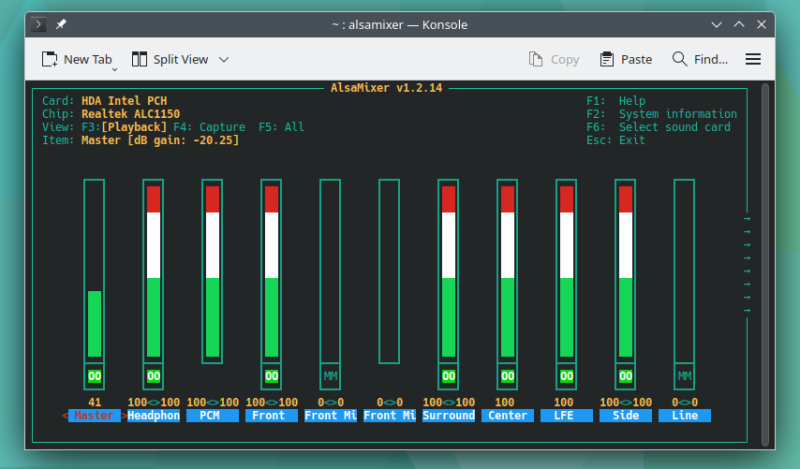The width and height of the screenshot is (800, 469).
Task: Toggle the Front channel mute indicator
Action: [271, 376]
